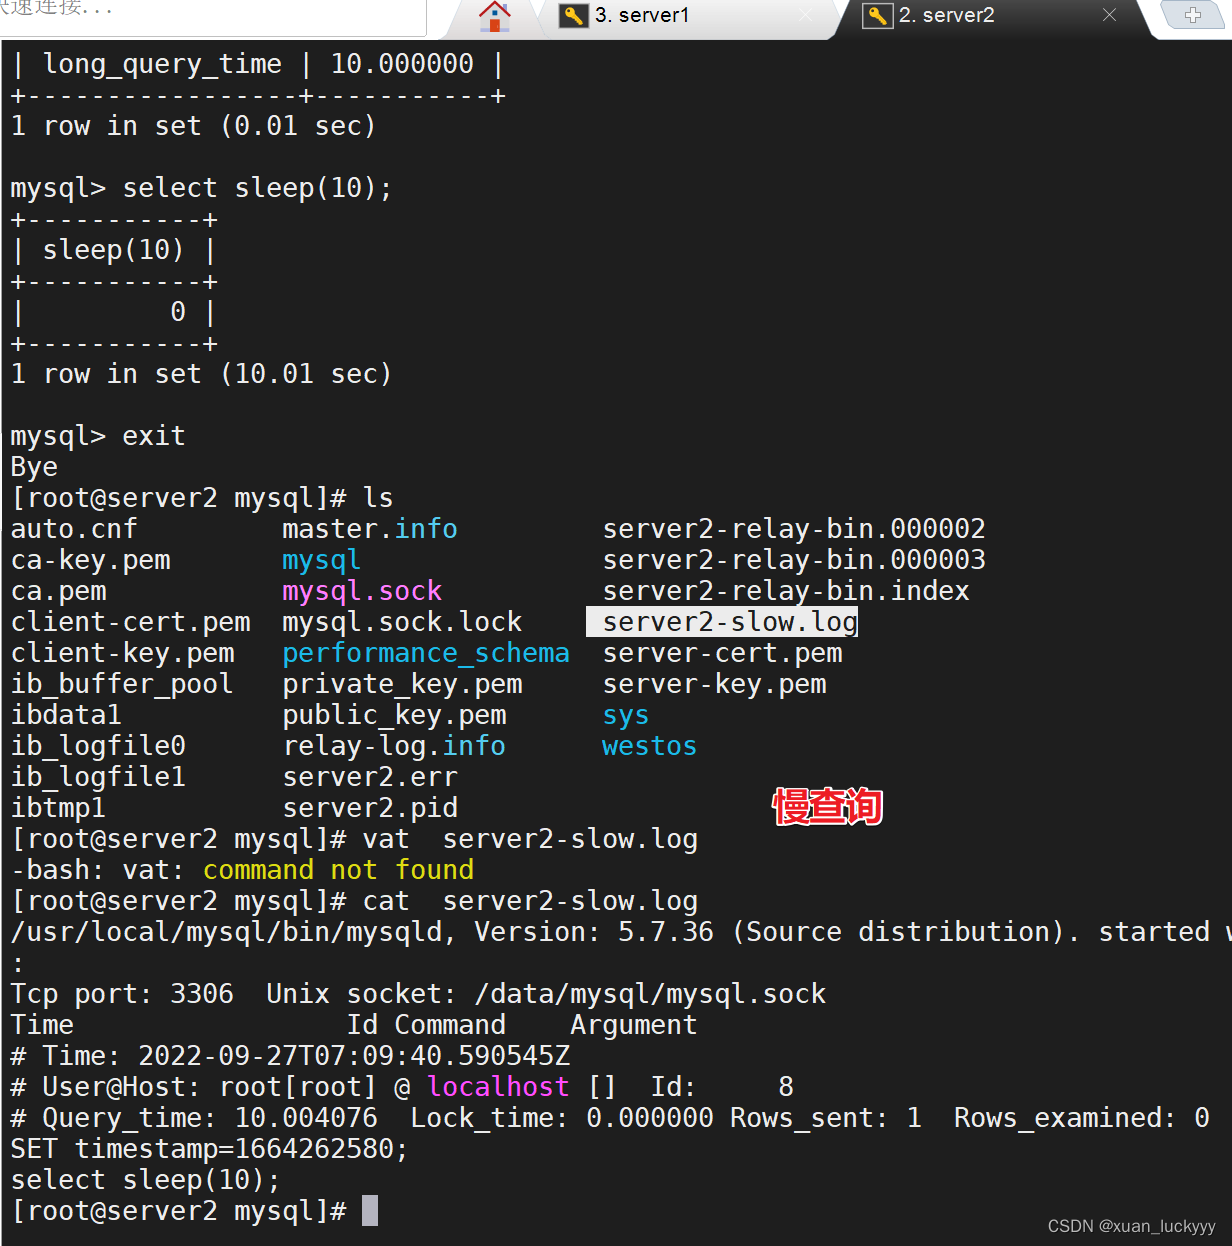Click ibdata1 file name
This screenshot has height=1246, width=1232.
tap(66, 715)
